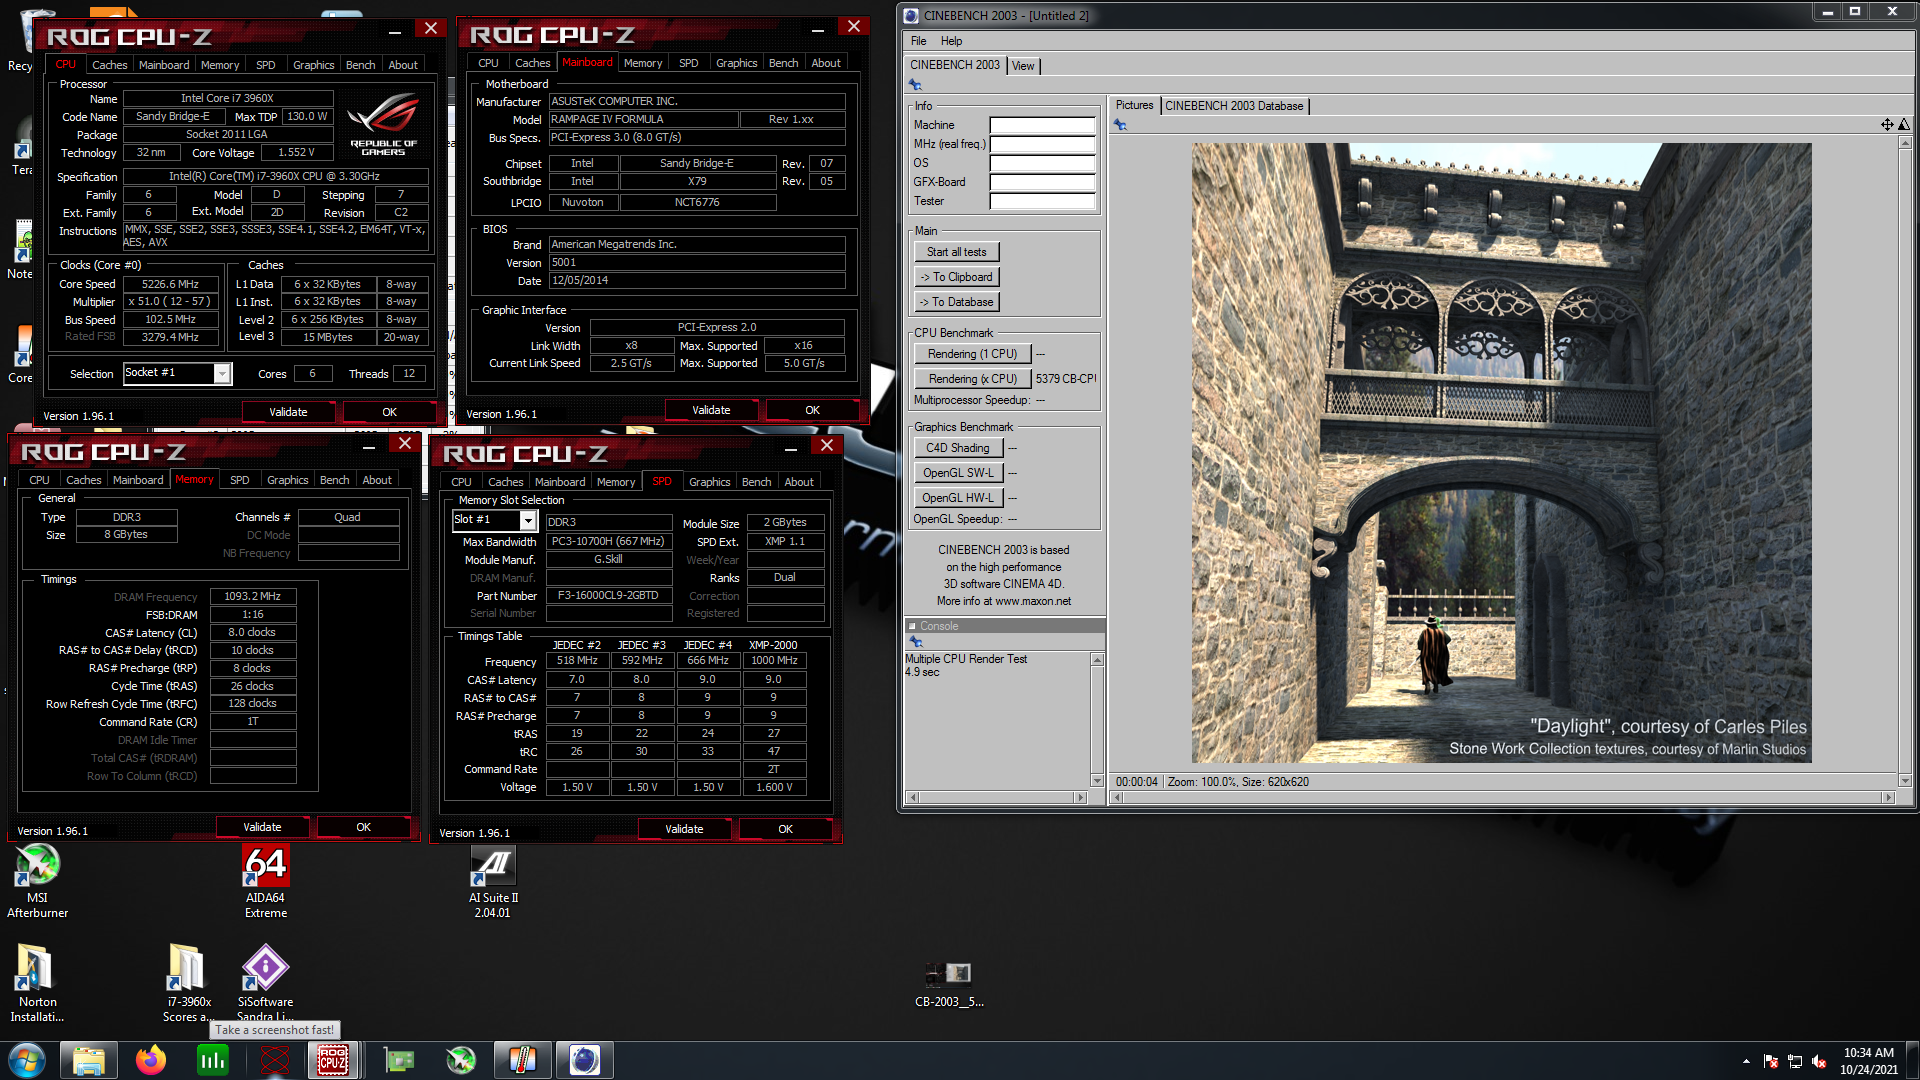Click the Daylight rendered image
The height and width of the screenshot is (1080, 1920).
click(x=1501, y=453)
